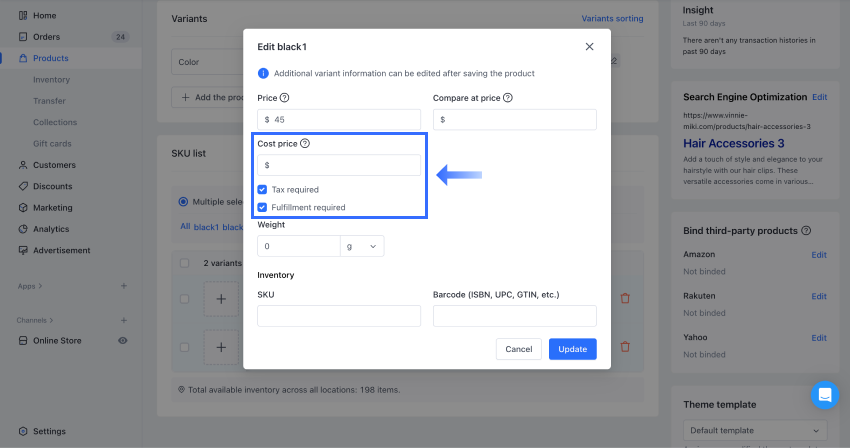850x448 pixels.
Task: Close the Edit black1 dialog
Action: [x=589, y=47]
